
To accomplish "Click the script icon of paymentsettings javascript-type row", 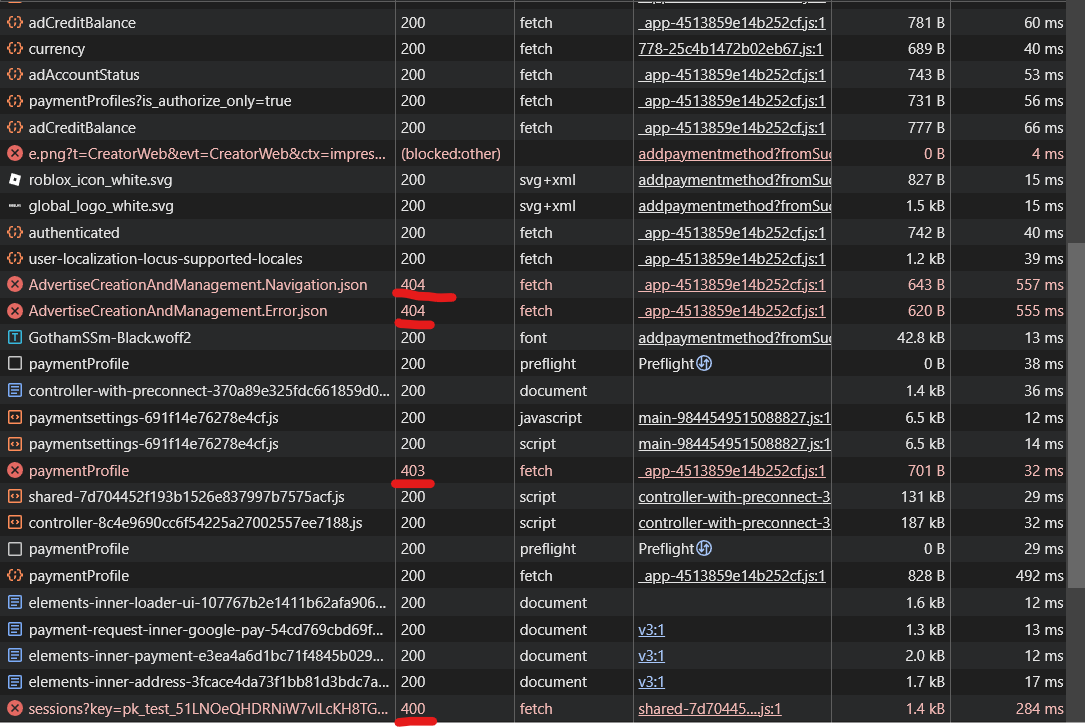I will pyautogui.click(x=15, y=418).
